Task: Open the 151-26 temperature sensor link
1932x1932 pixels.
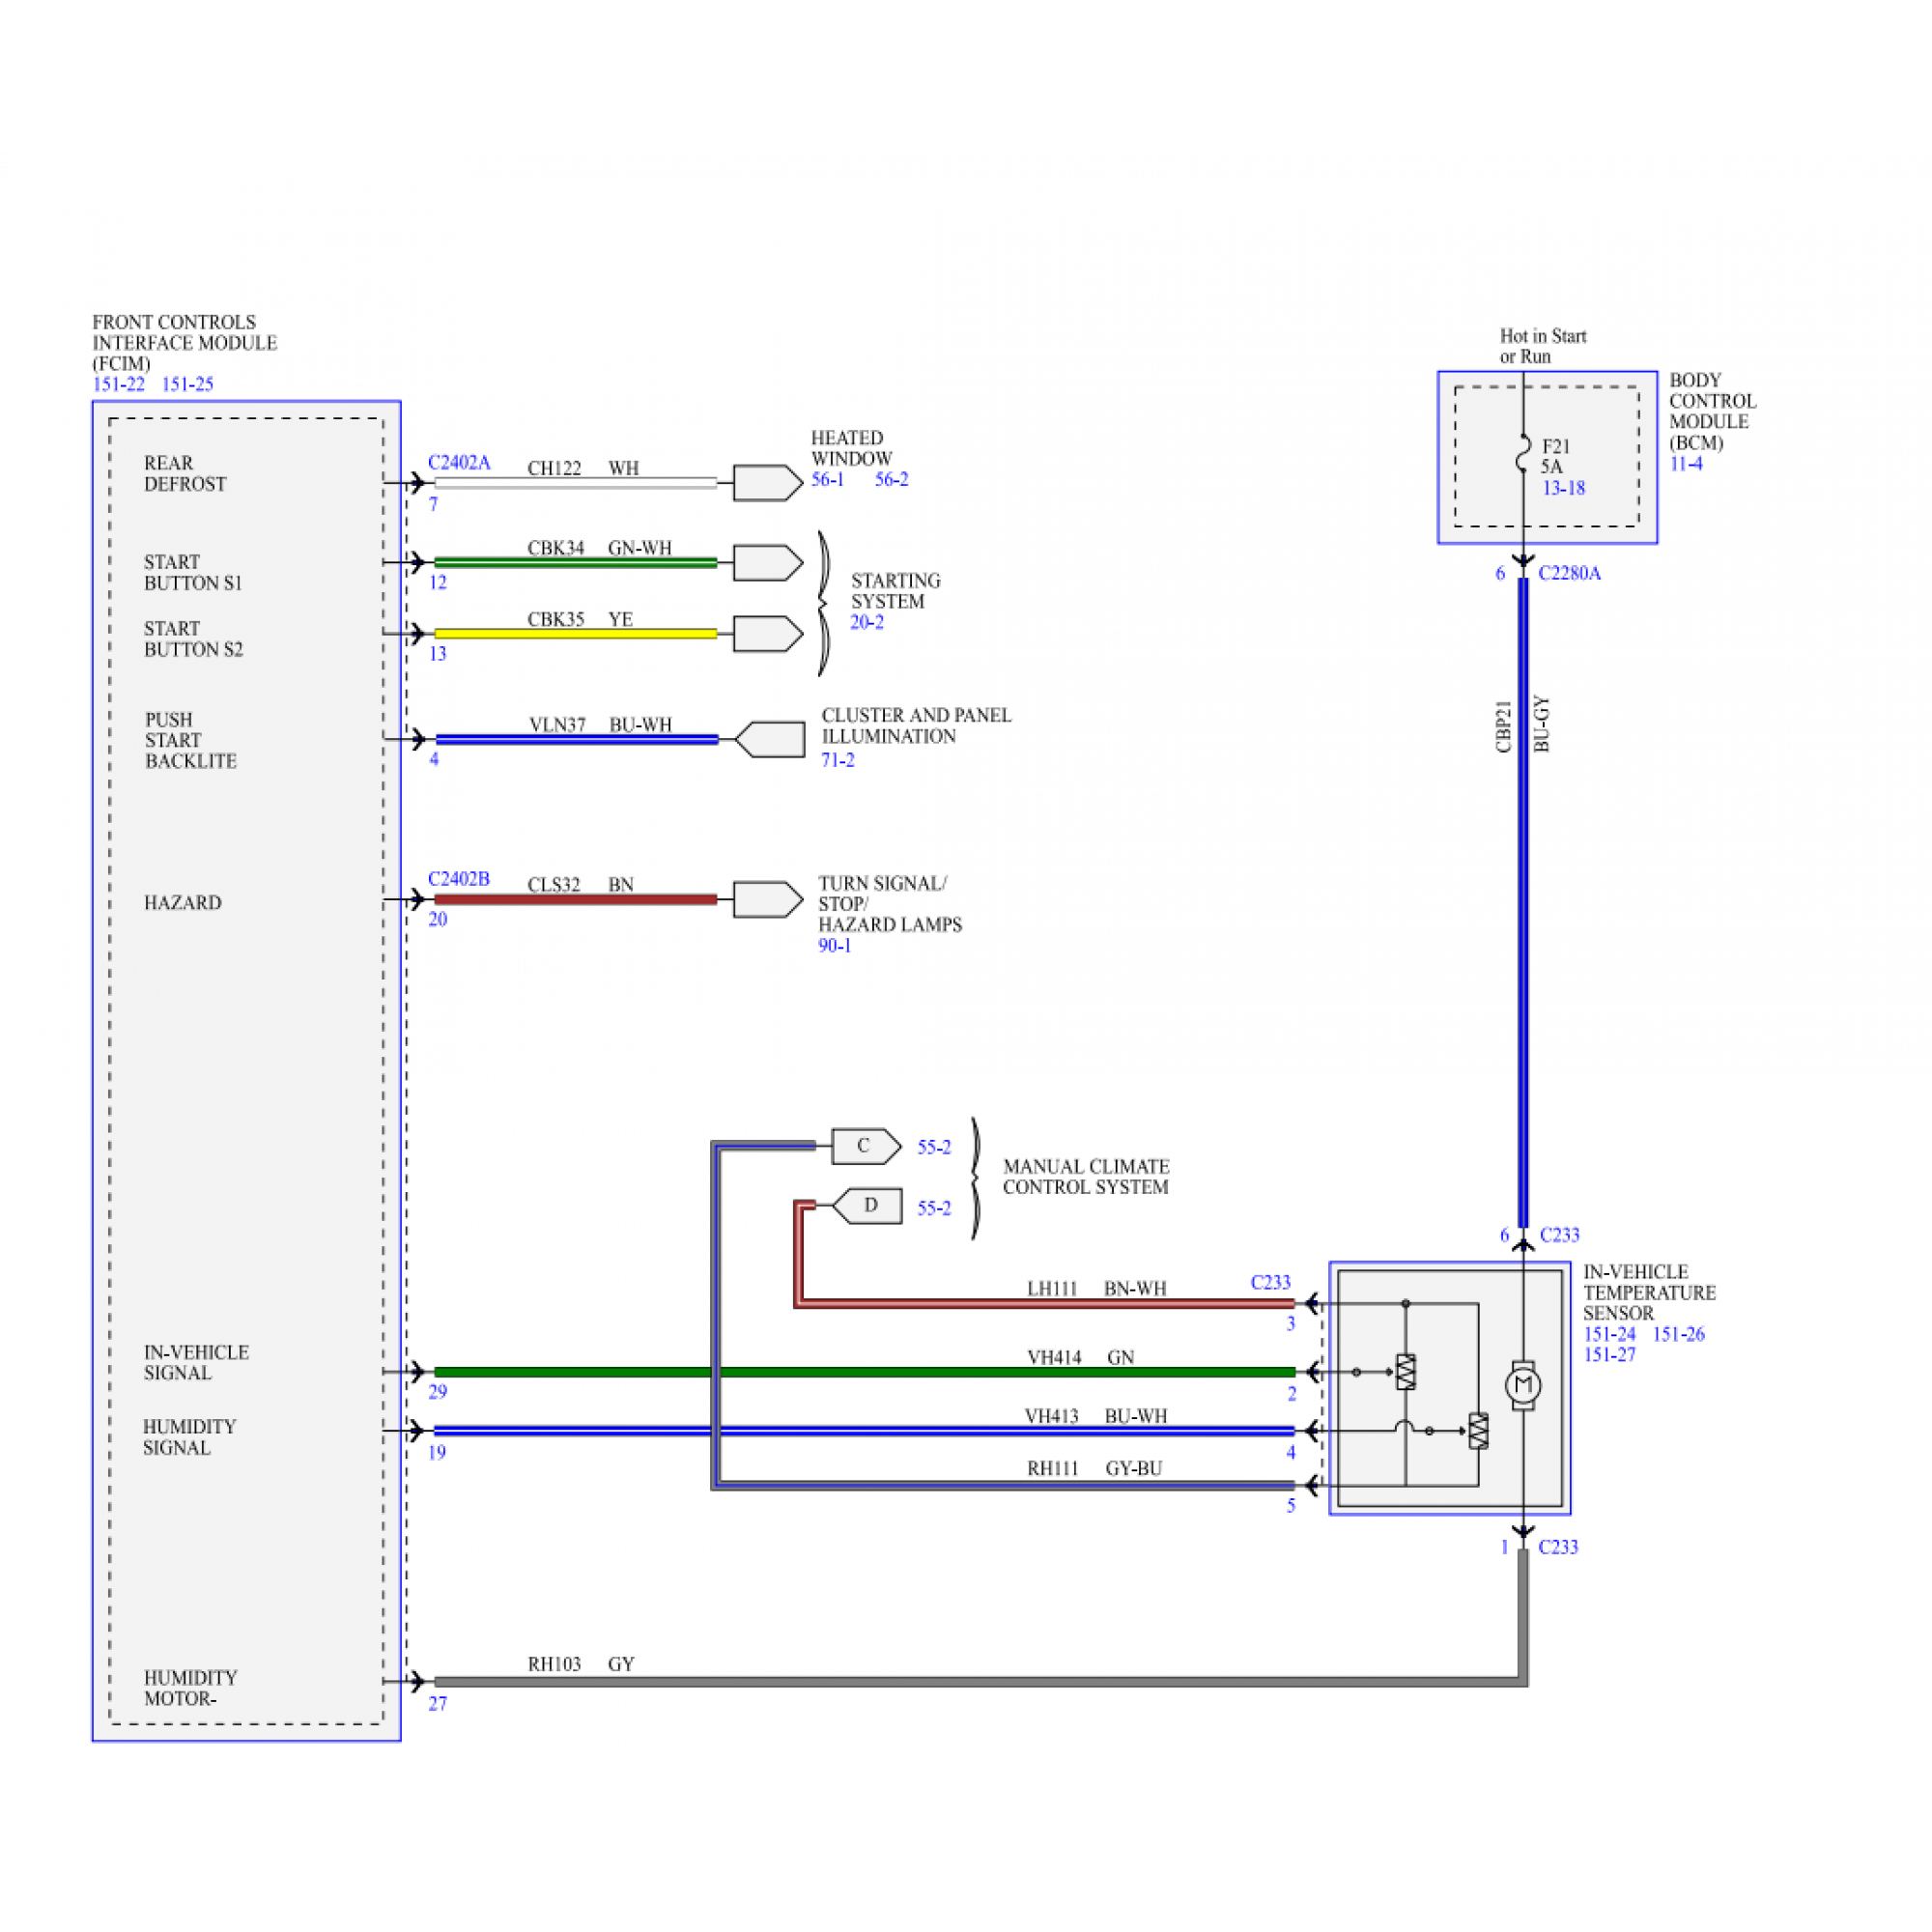Action: click(1678, 1334)
